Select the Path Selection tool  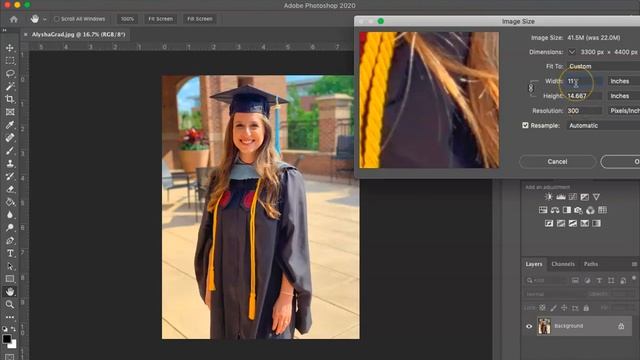coord(10,266)
